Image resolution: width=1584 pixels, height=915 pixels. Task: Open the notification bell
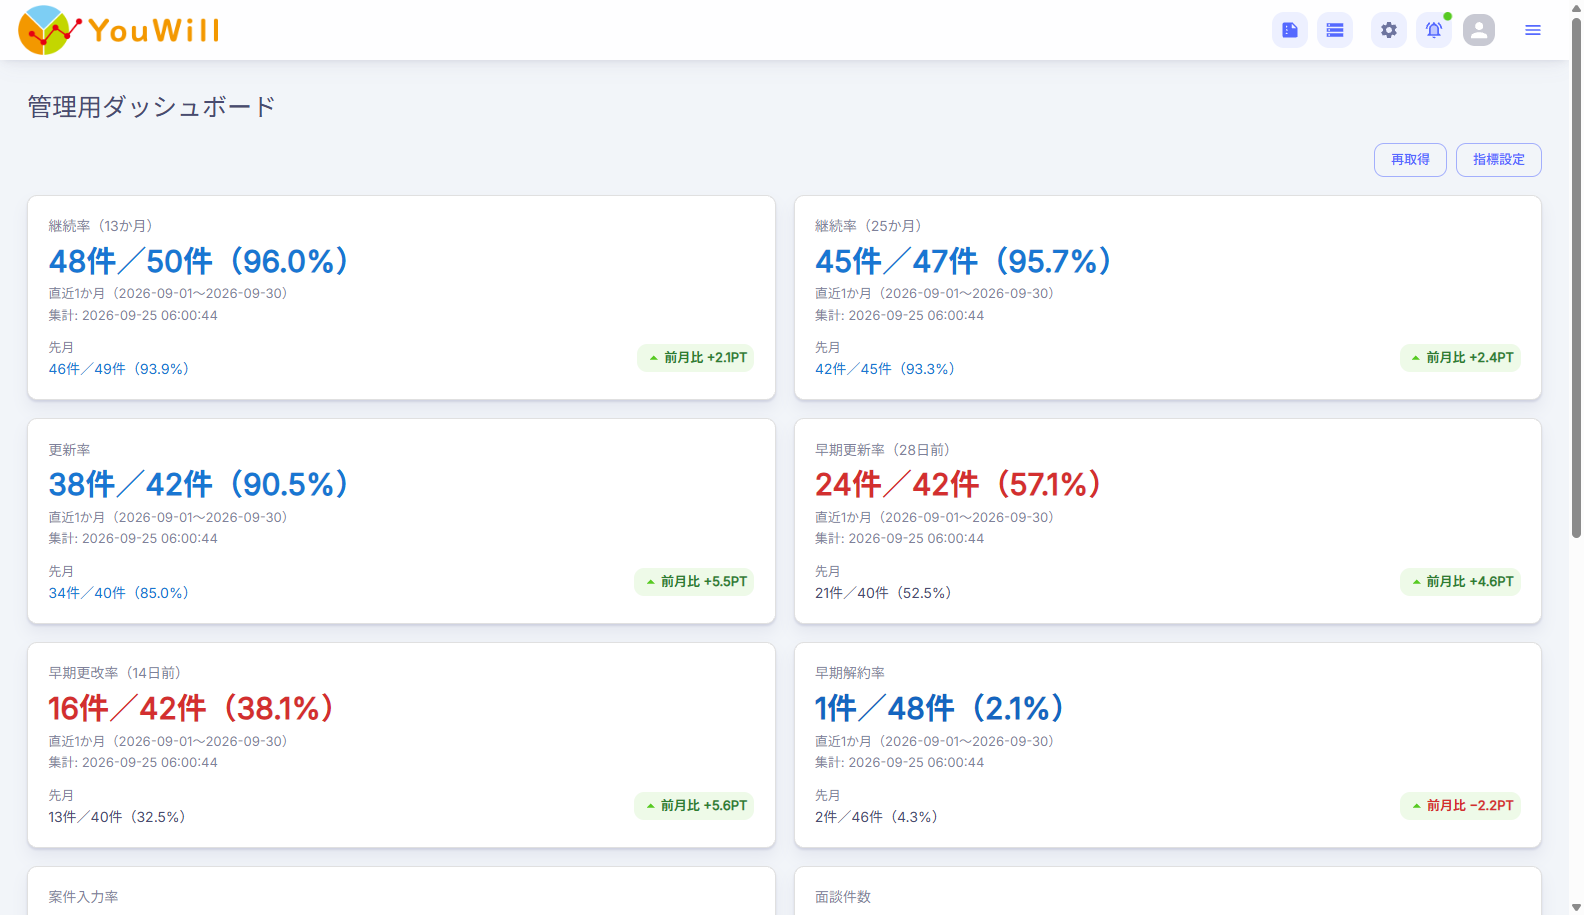[1434, 30]
